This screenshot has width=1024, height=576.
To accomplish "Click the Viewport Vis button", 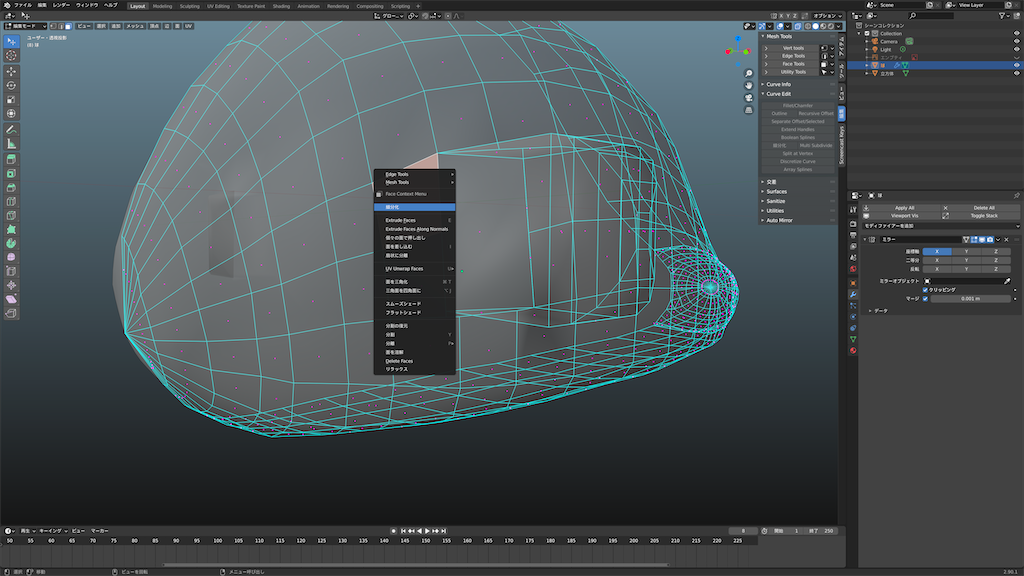I will (901, 216).
